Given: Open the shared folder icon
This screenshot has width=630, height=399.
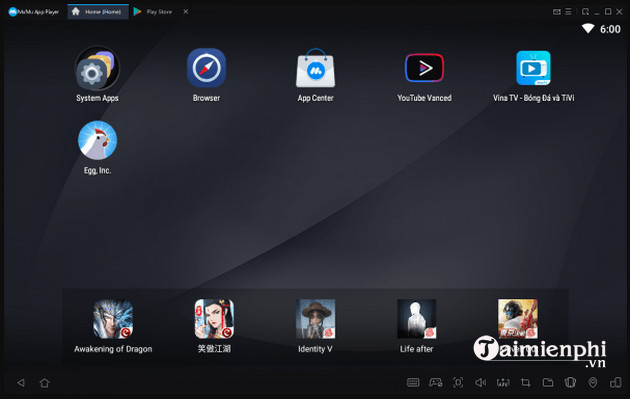Looking at the screenshot, I should (x=548, y=383).
